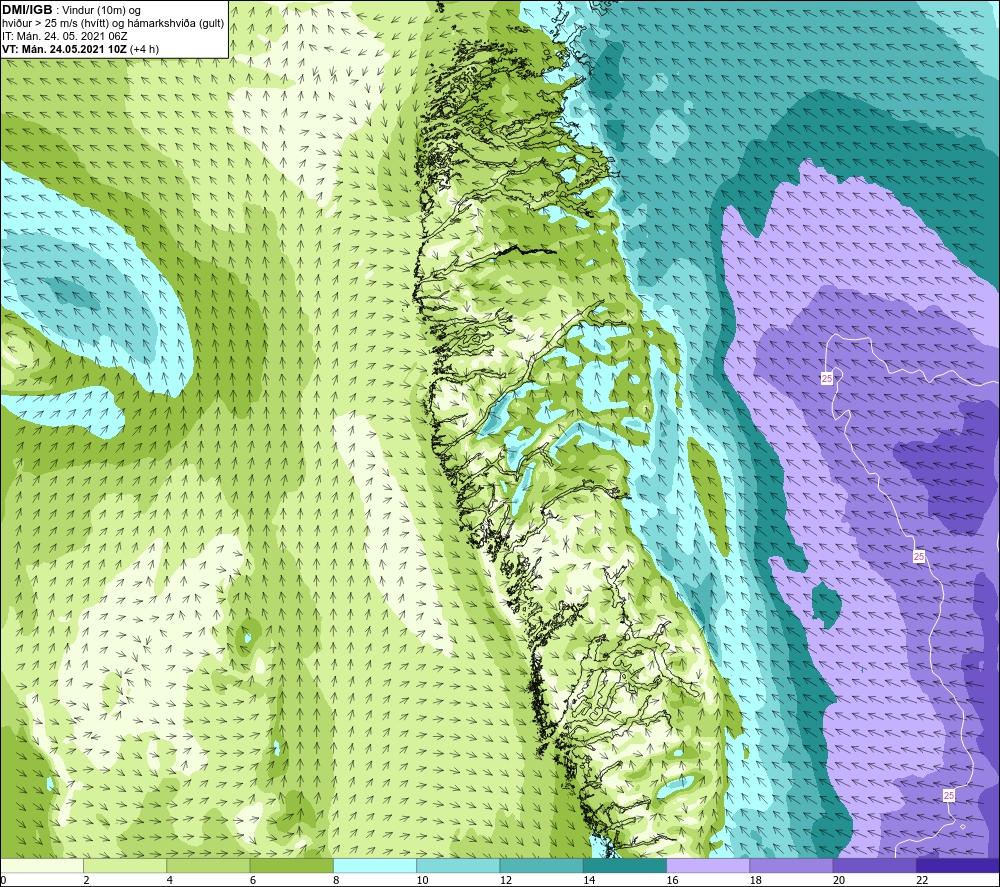Click the 18–20 m/s purple legend swatch
This screenshot has width=1000, height=887.
(x=791, y=866)
